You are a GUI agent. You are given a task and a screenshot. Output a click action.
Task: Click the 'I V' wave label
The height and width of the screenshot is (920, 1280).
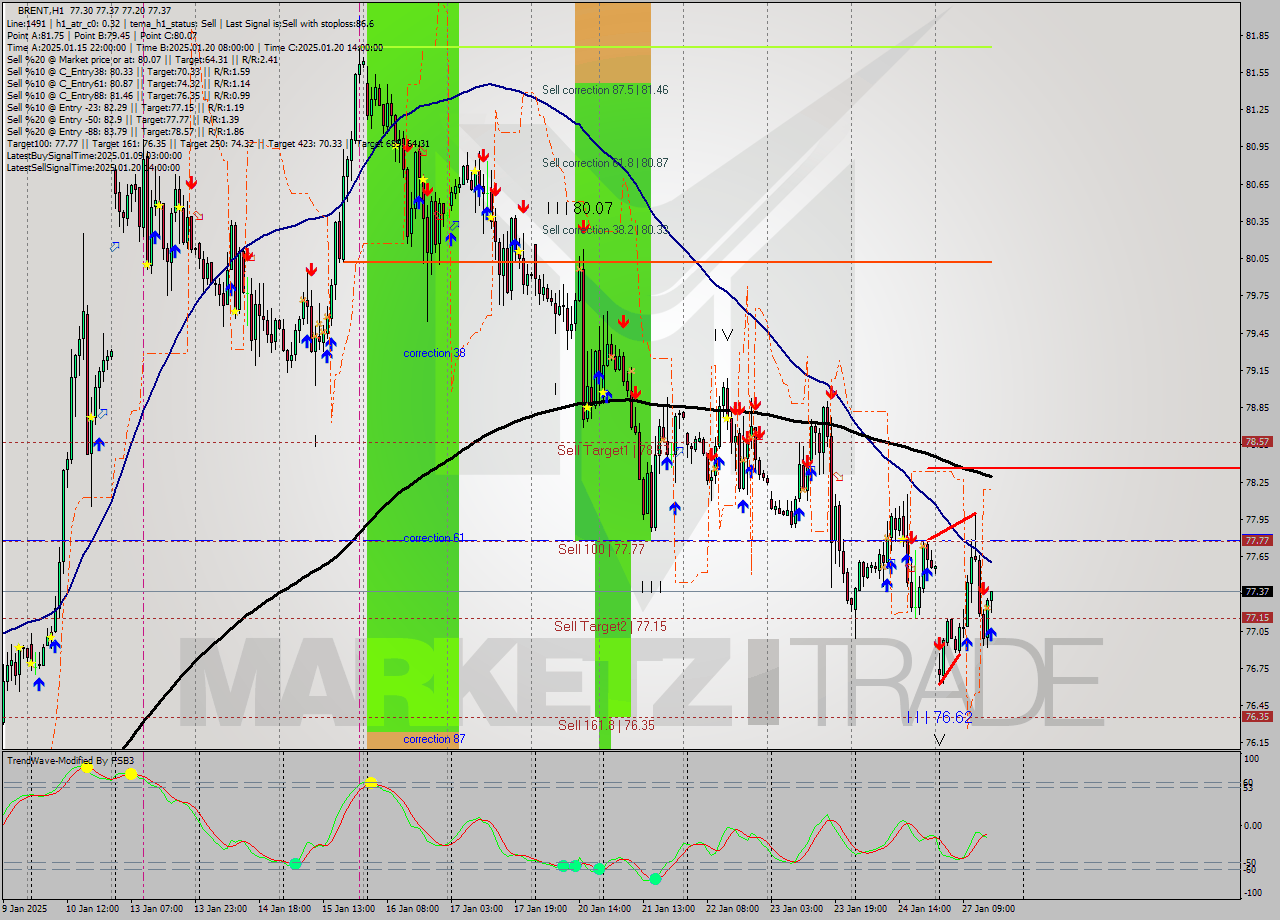coord(723,335)
